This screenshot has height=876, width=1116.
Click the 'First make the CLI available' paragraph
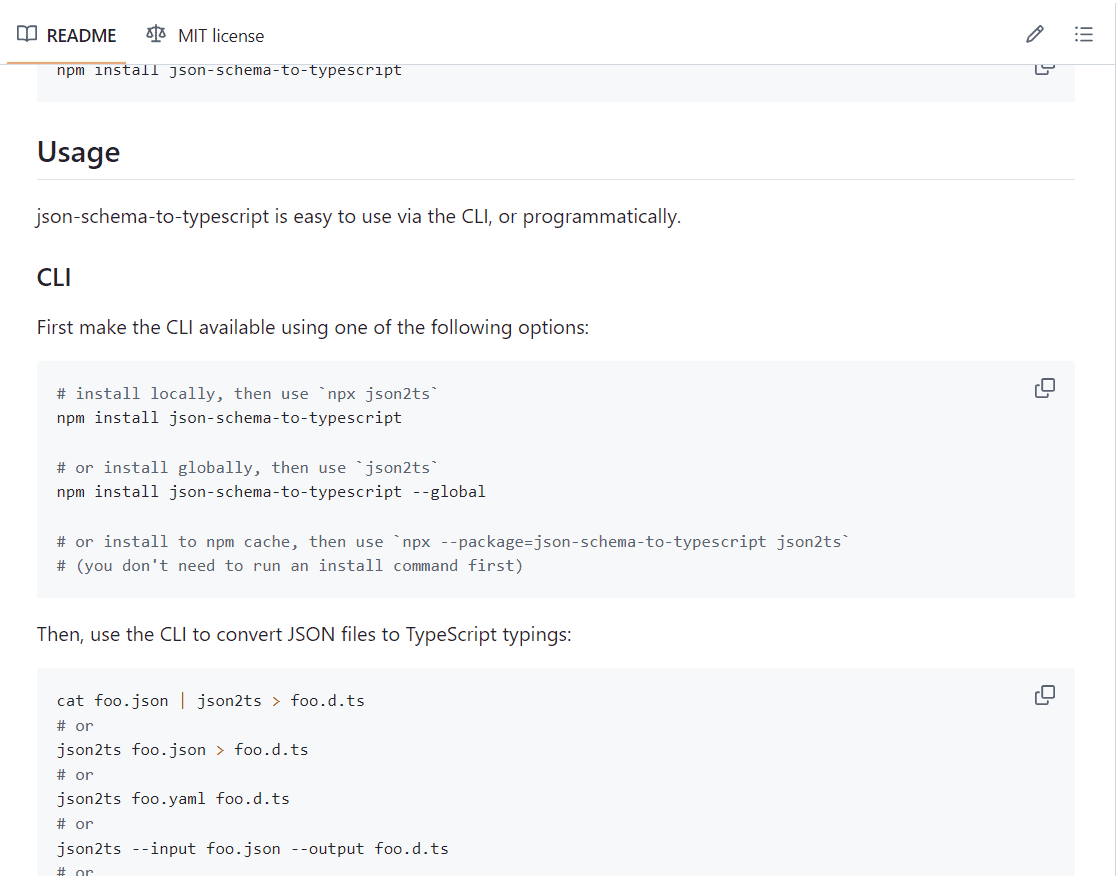[x=312, y=327]
